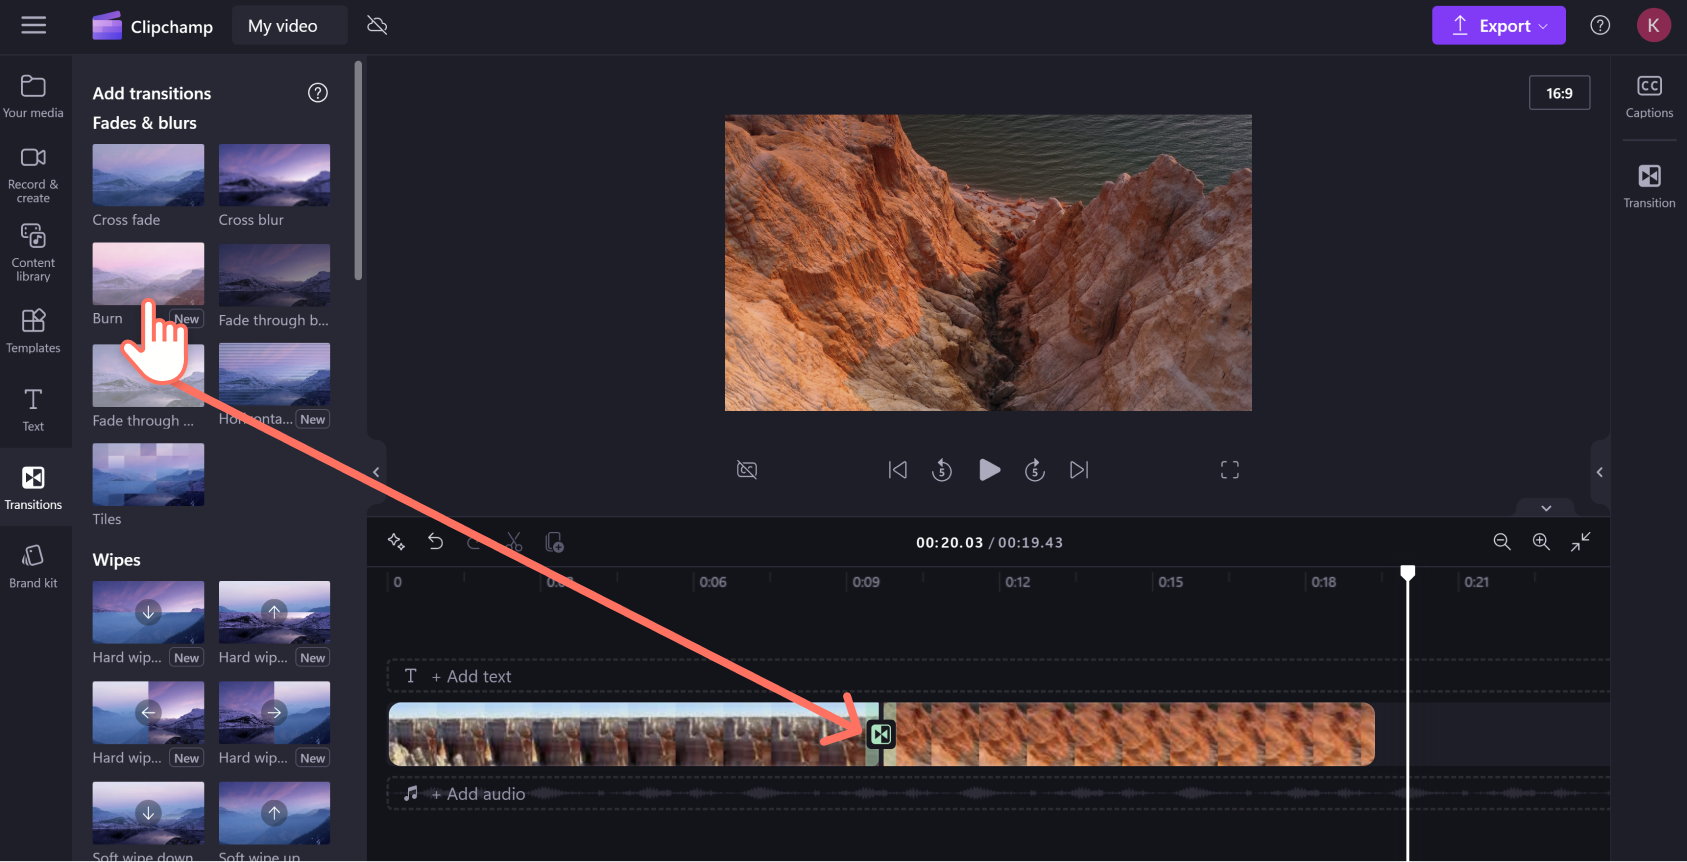The image size is (1687, 862).
Task: Forward 5 seconds
Action: (x=1035, y=470)
